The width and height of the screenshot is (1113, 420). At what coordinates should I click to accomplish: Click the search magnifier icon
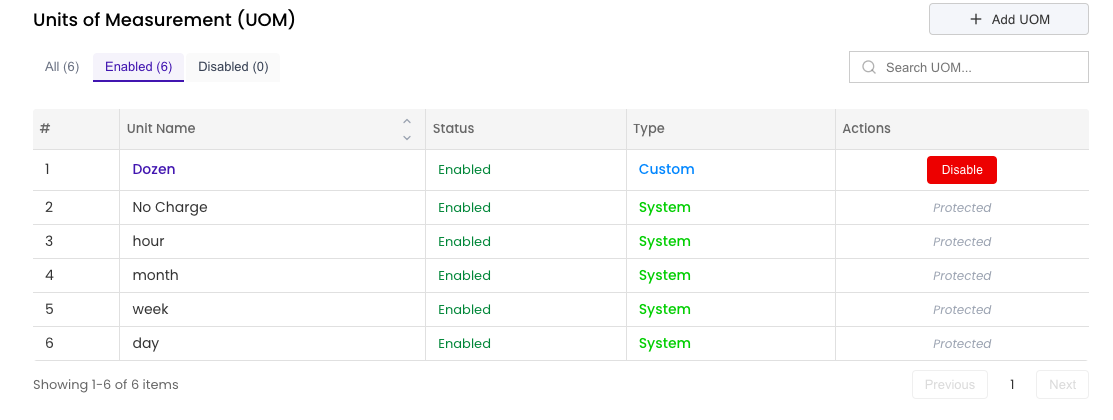click(x=868, y=67)
